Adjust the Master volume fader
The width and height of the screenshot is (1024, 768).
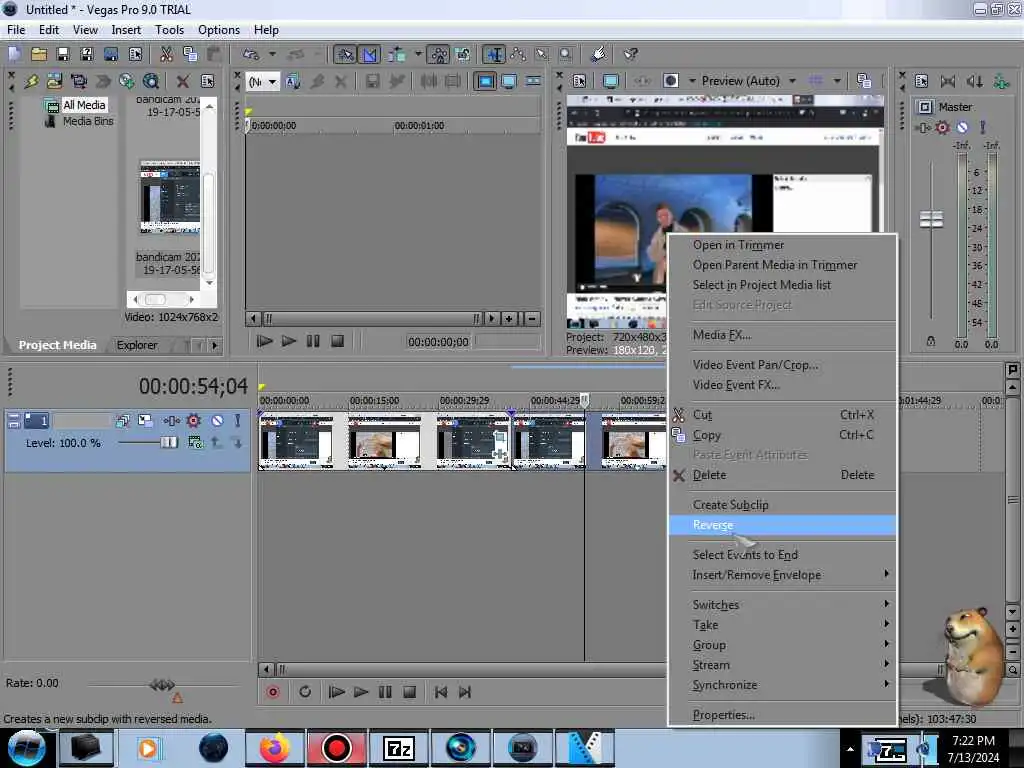(931, 219)
